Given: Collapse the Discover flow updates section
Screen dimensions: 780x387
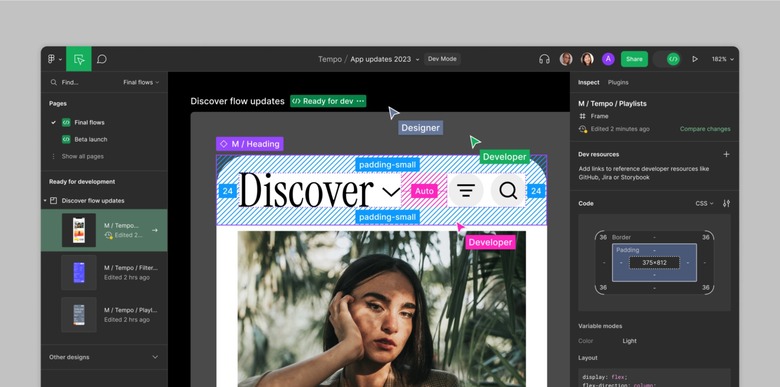Looking at the screenshot, I should 45,200.
